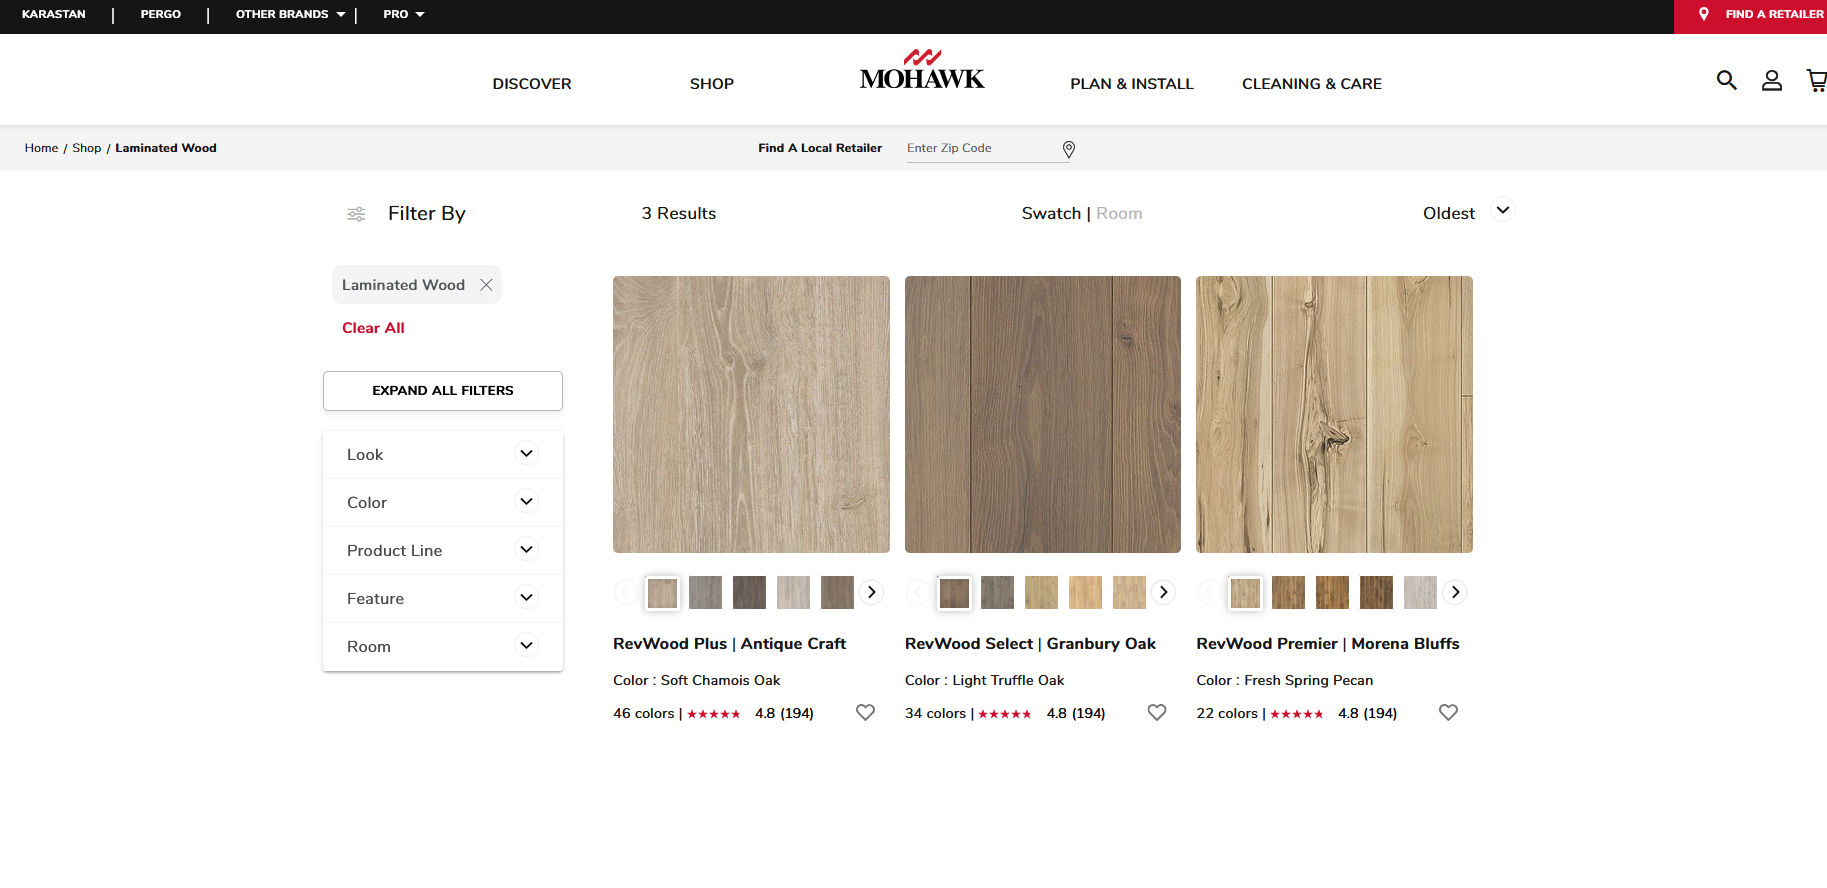Open RevWood Plus | Antique Craft title
1827x888 pixels.
pyautogui.click(x=729, y=644)
